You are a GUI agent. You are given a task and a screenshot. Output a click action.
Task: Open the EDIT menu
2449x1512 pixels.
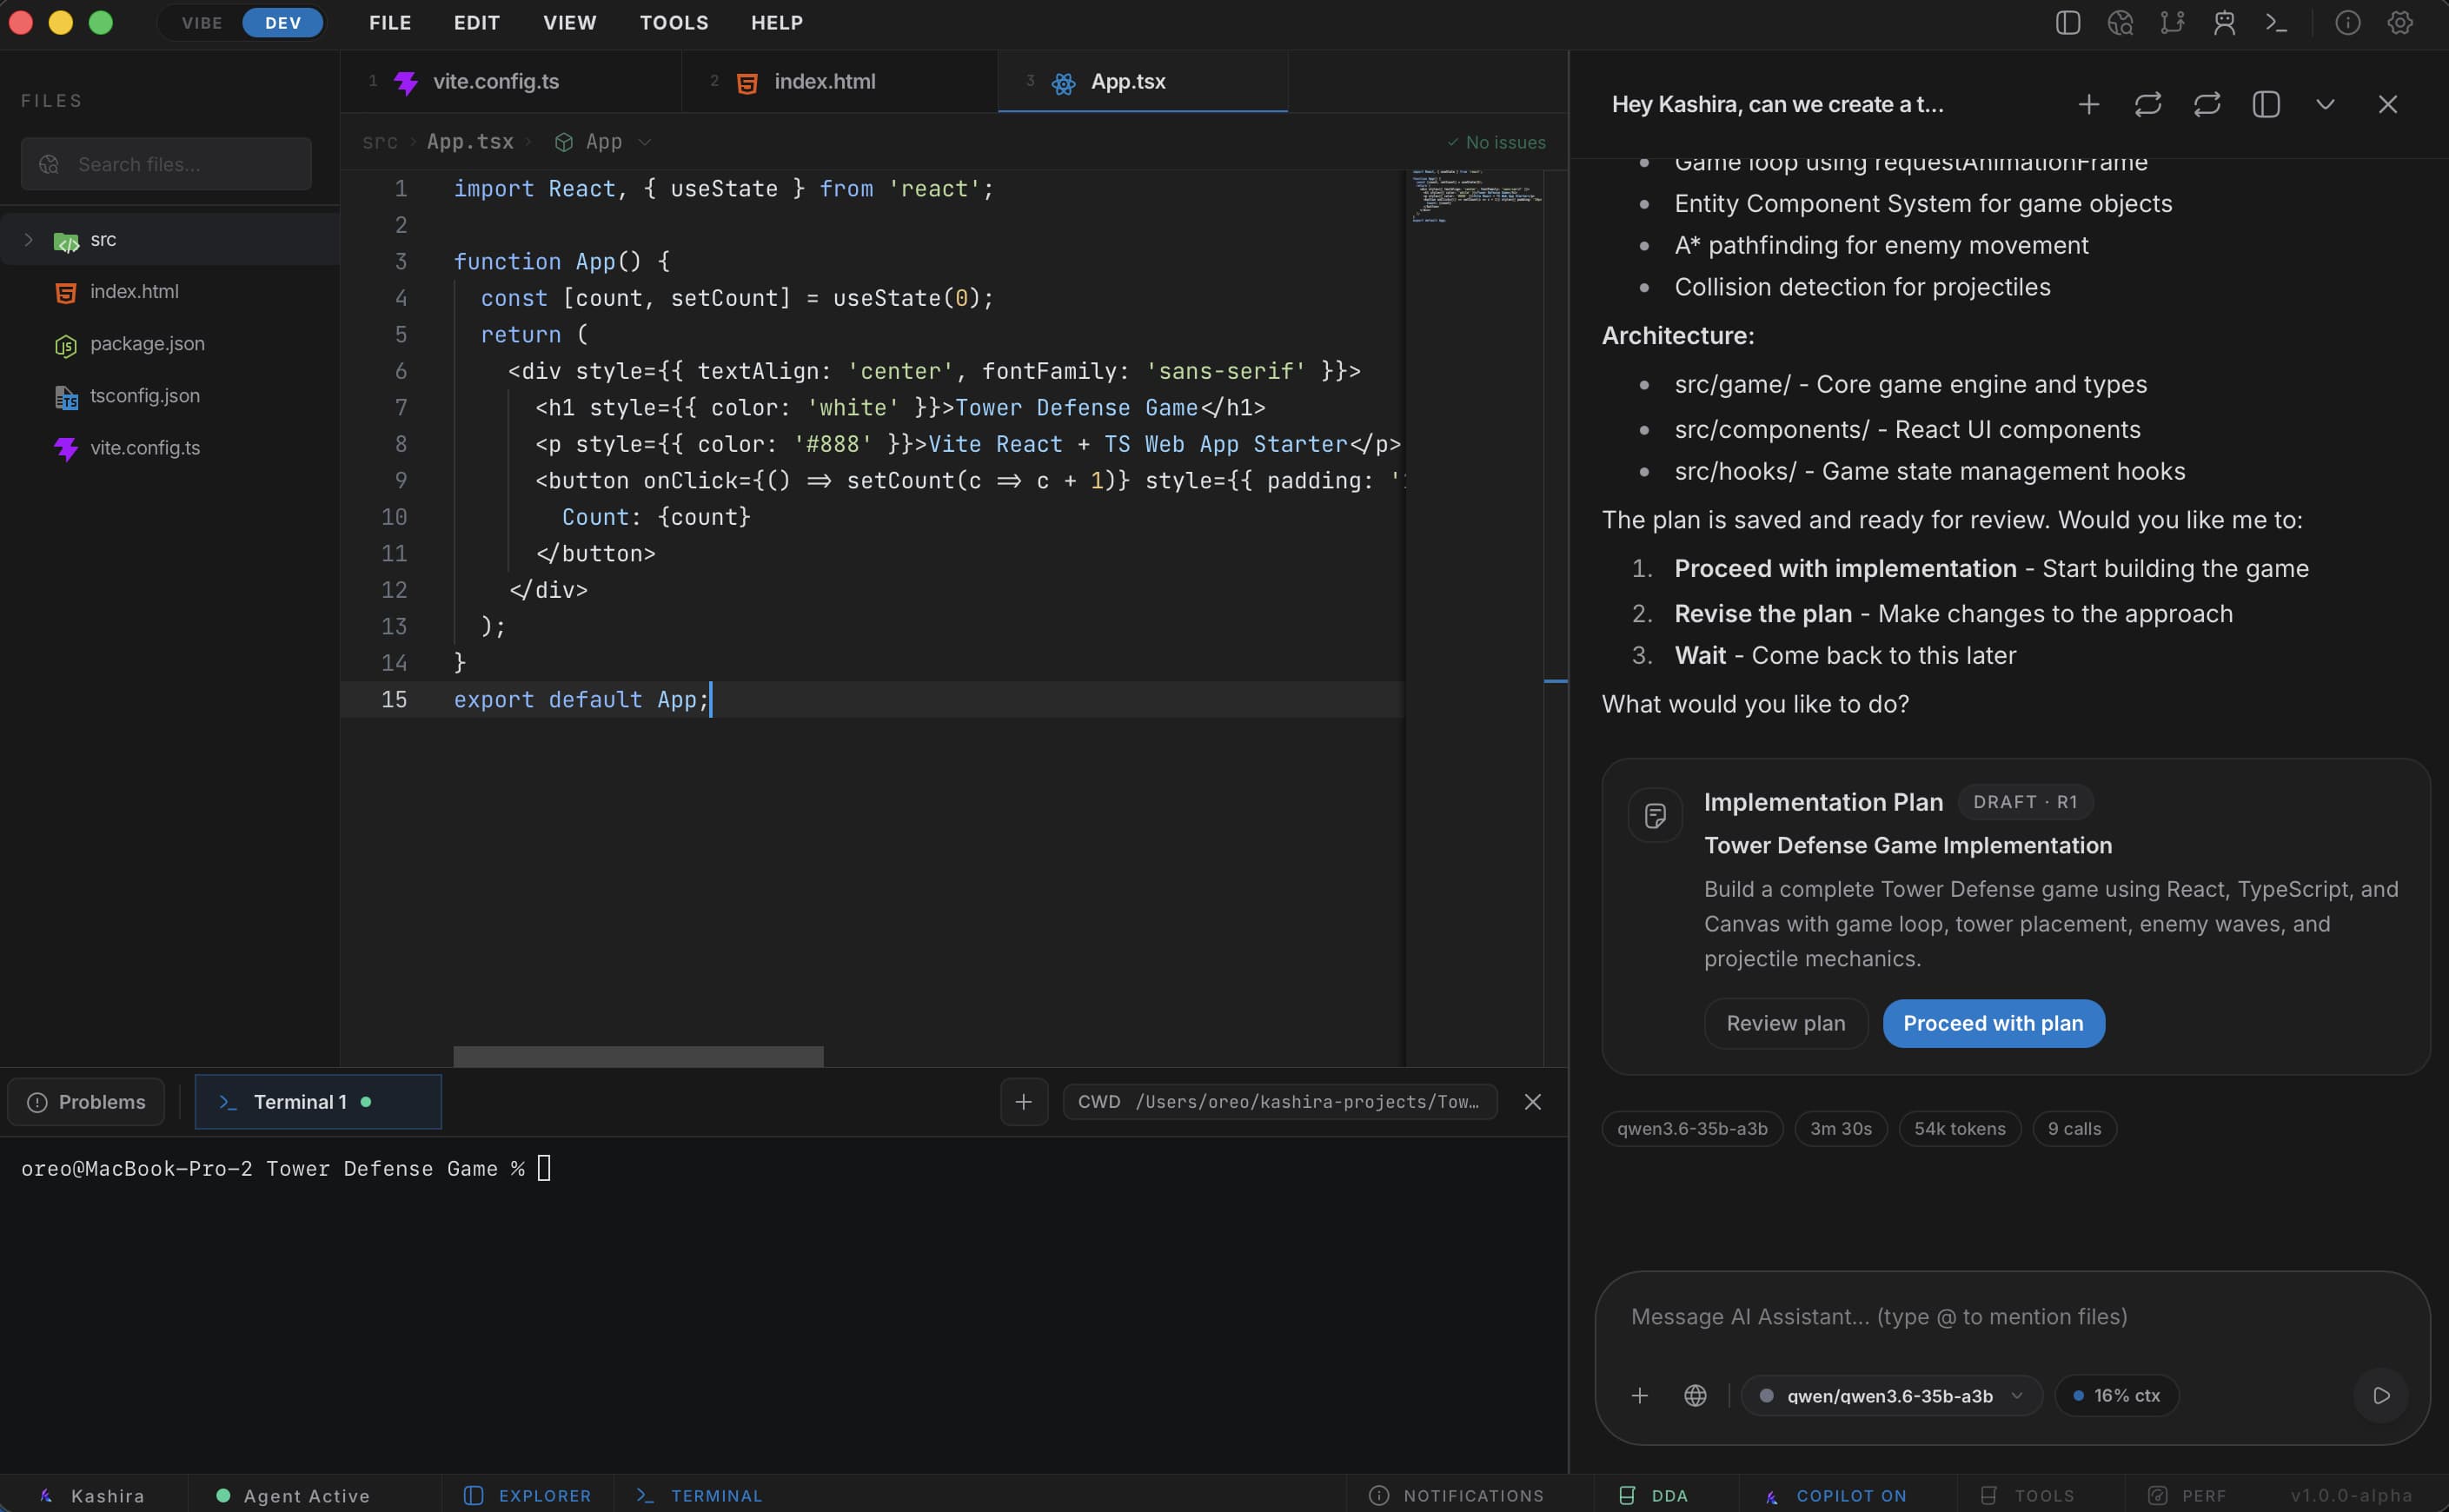point(476,22)
